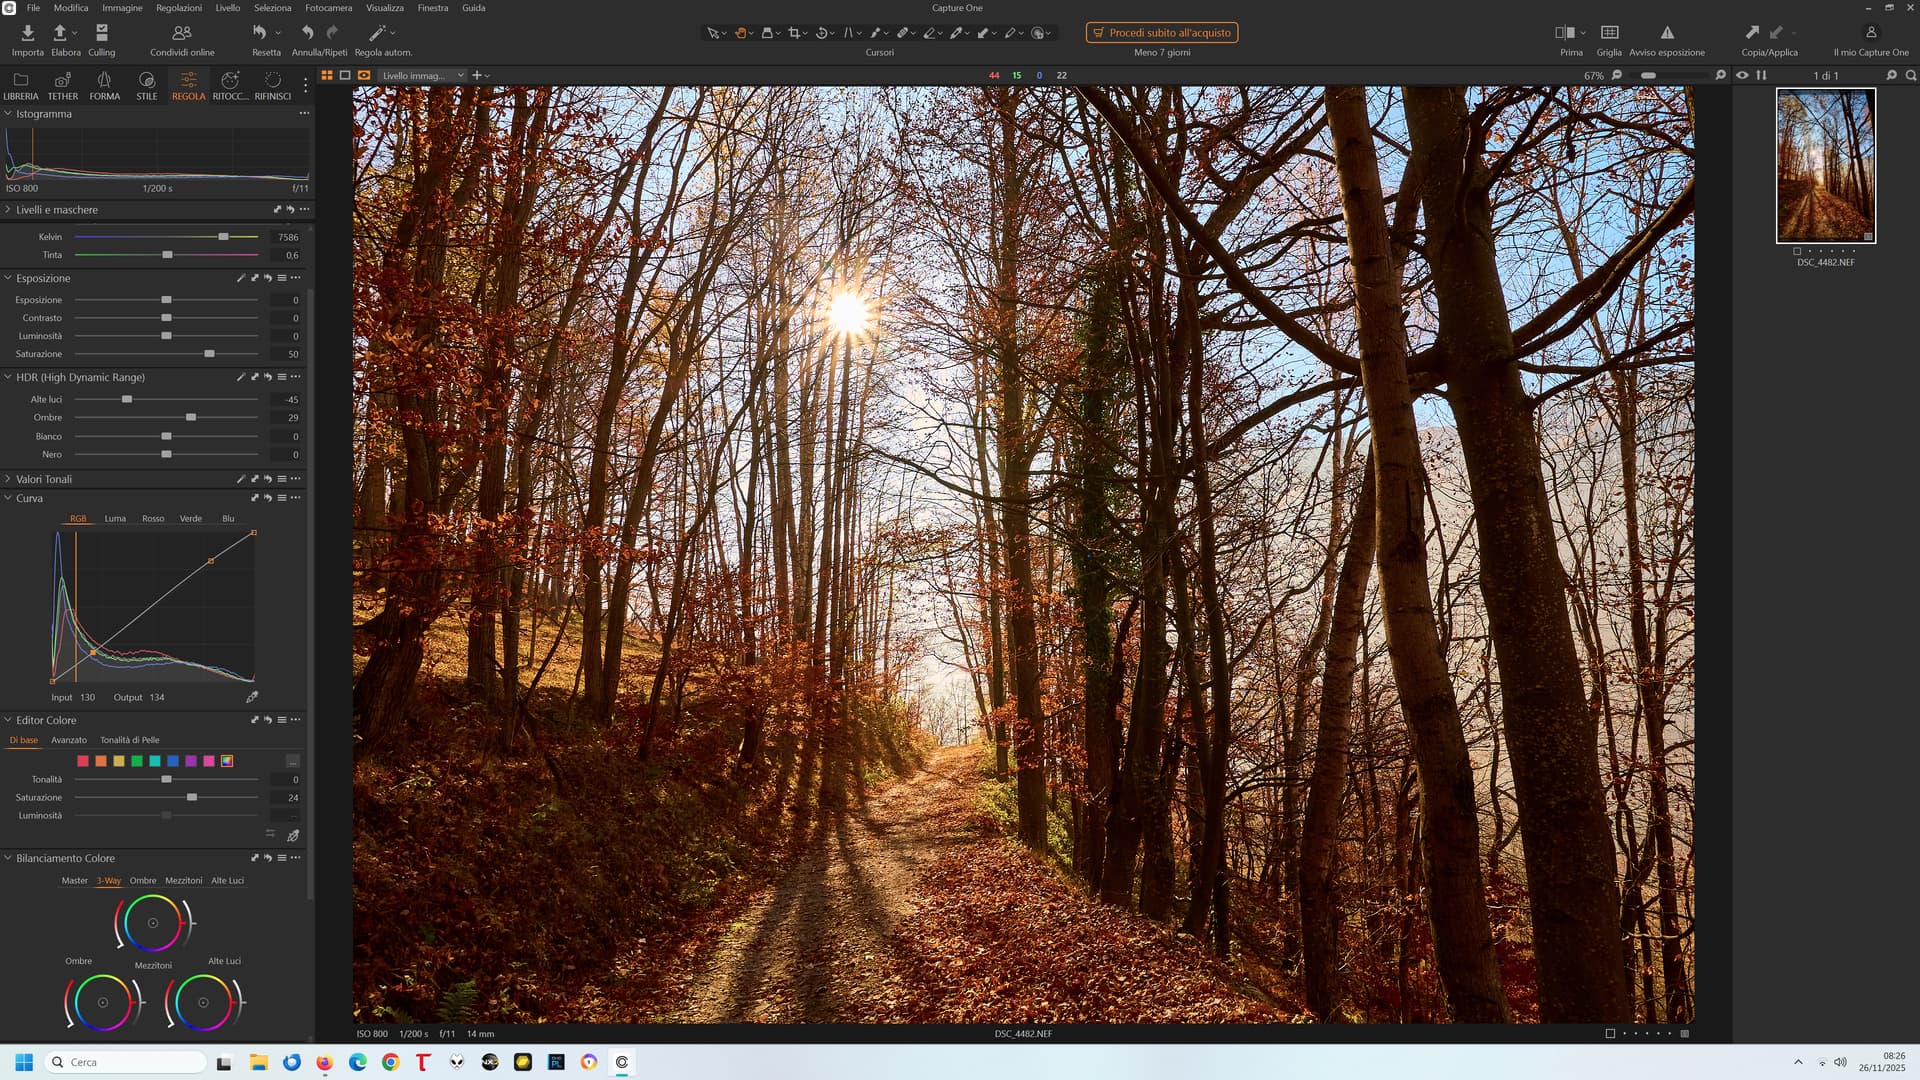Open the Avanzato color editor tab

point(69,740)
